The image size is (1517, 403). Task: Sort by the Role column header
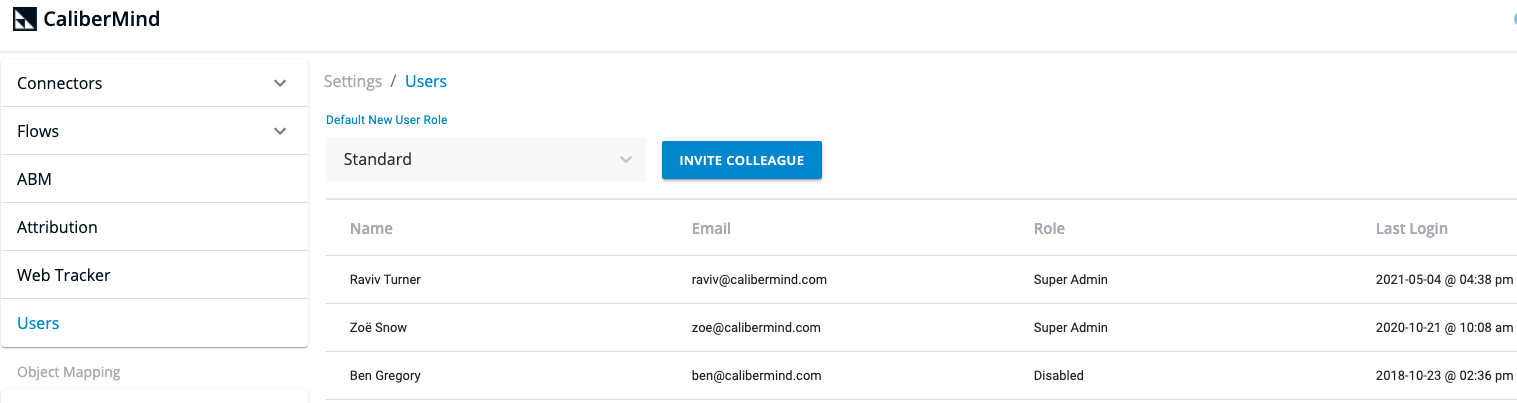[x=1049, y=228]
